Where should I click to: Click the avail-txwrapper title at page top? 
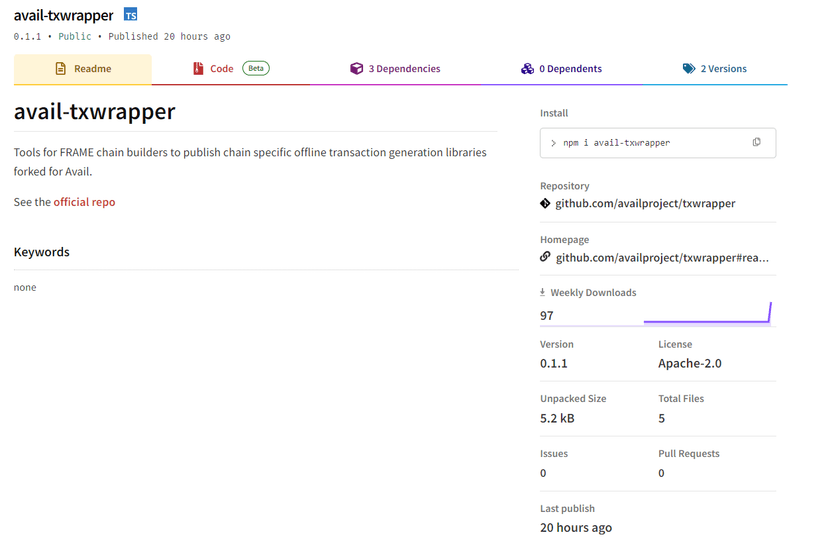63,15
